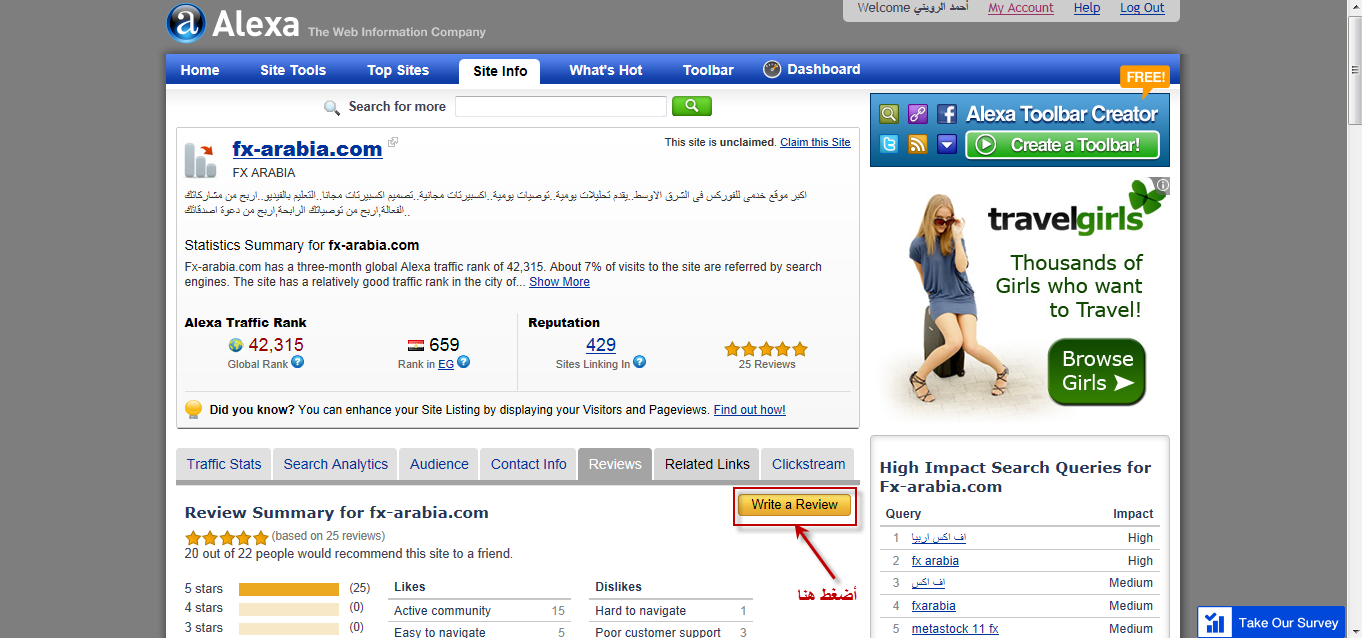The width and height of the screenshot is (1362, 638).
Task: Switch to the Related Links tab
Action: [707, 464]
